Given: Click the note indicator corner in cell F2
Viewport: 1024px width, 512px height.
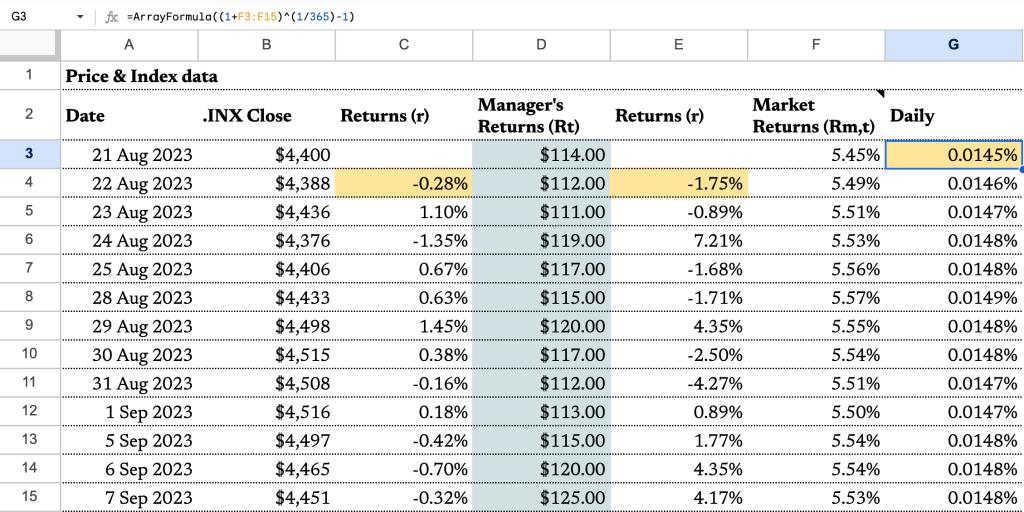Looking at the screenshot, I should click(x=881, y=94).
